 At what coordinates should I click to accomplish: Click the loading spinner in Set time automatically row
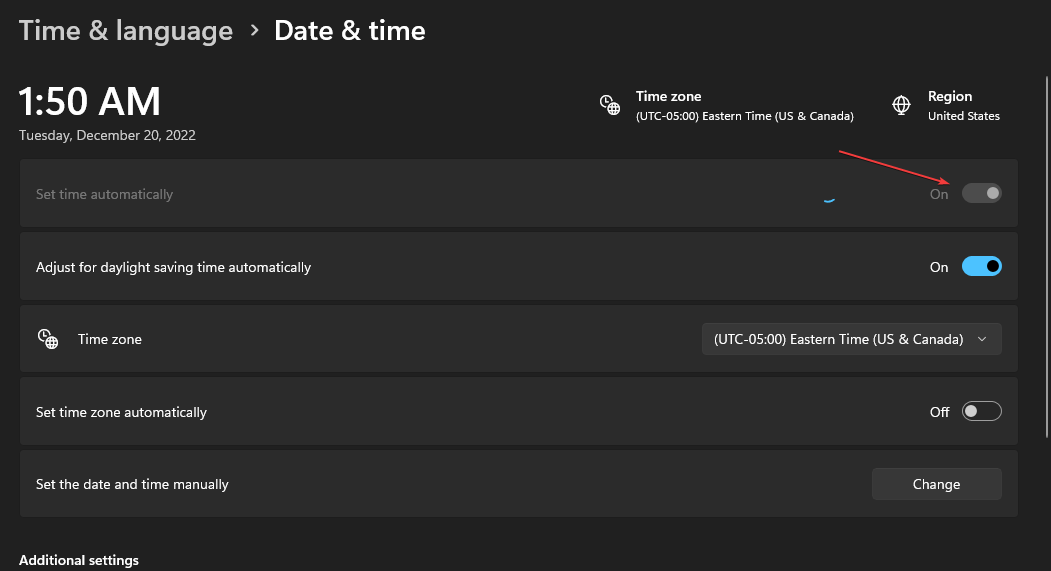[829, 198]
